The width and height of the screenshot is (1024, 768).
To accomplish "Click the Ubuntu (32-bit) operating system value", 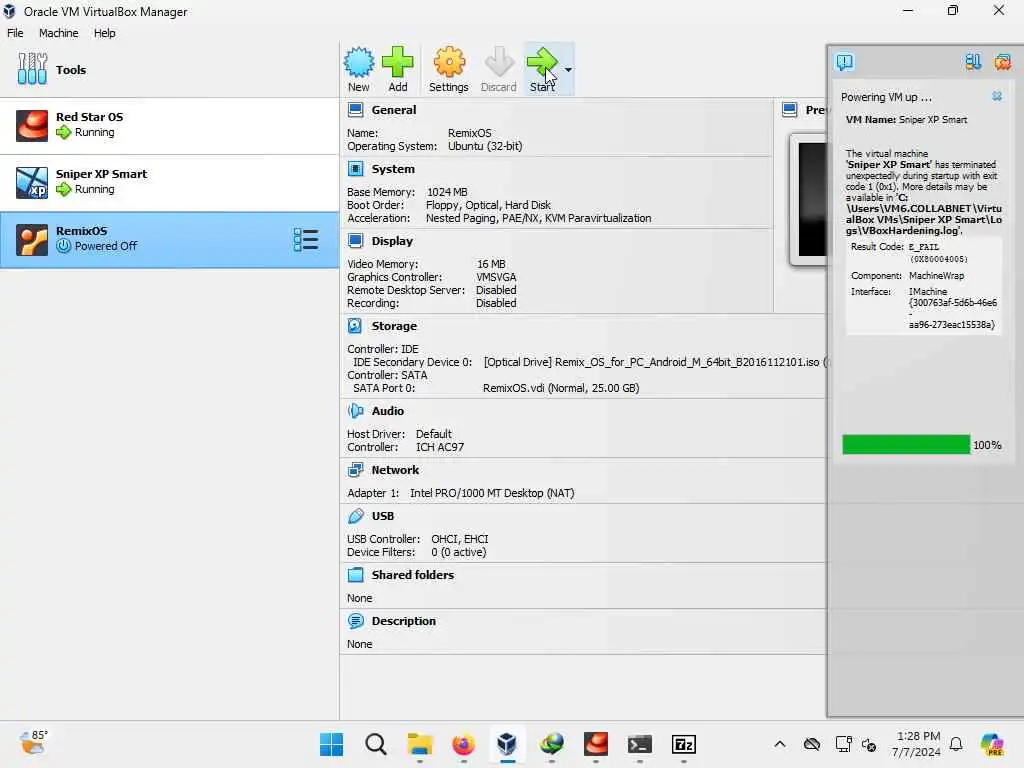I will (x=485, y=146).
